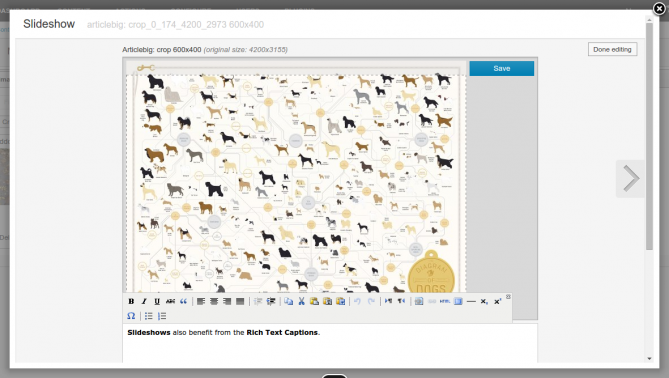Click the scrollbar down arrow
669x378 pixels.
[x=649, y=359]
